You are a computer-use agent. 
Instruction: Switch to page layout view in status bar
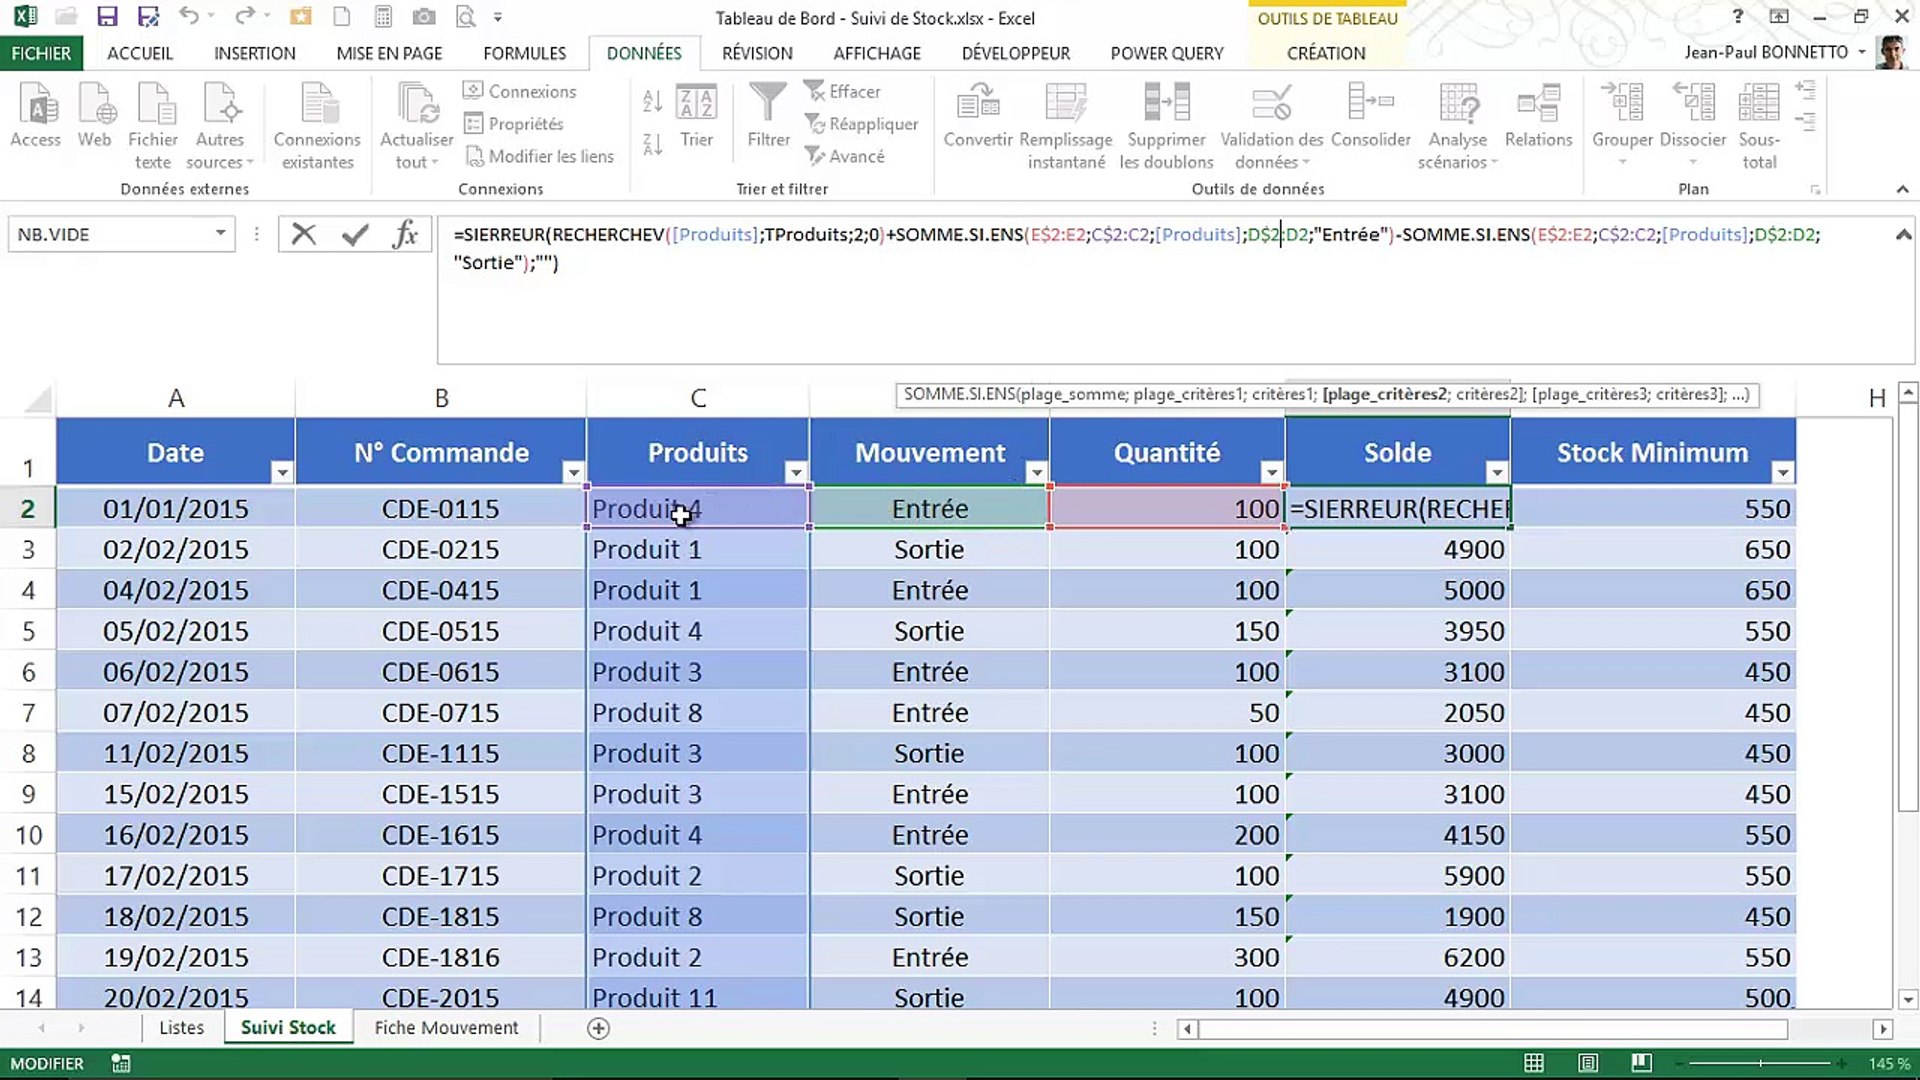click(x=1587, y=1063)
